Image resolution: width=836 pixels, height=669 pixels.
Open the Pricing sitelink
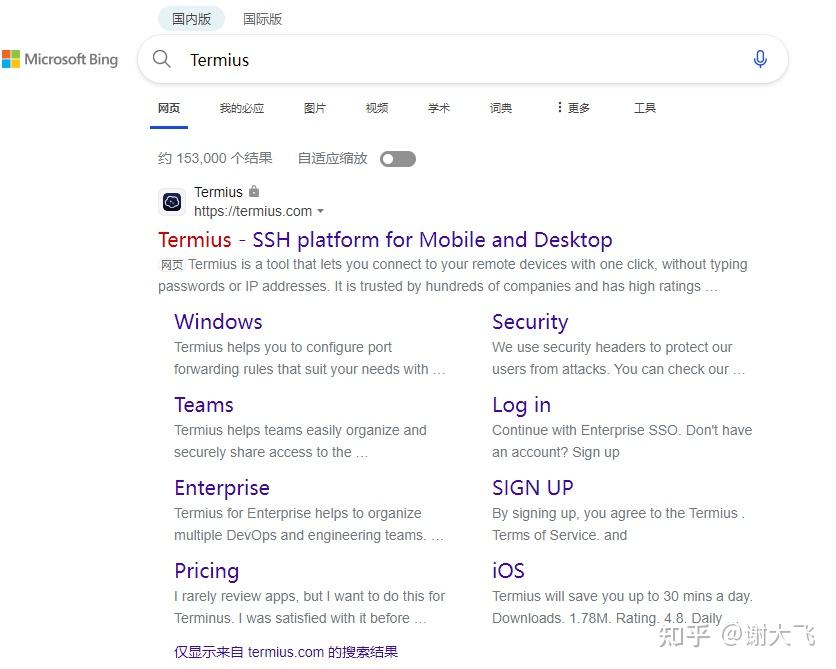tap(206, 571)
